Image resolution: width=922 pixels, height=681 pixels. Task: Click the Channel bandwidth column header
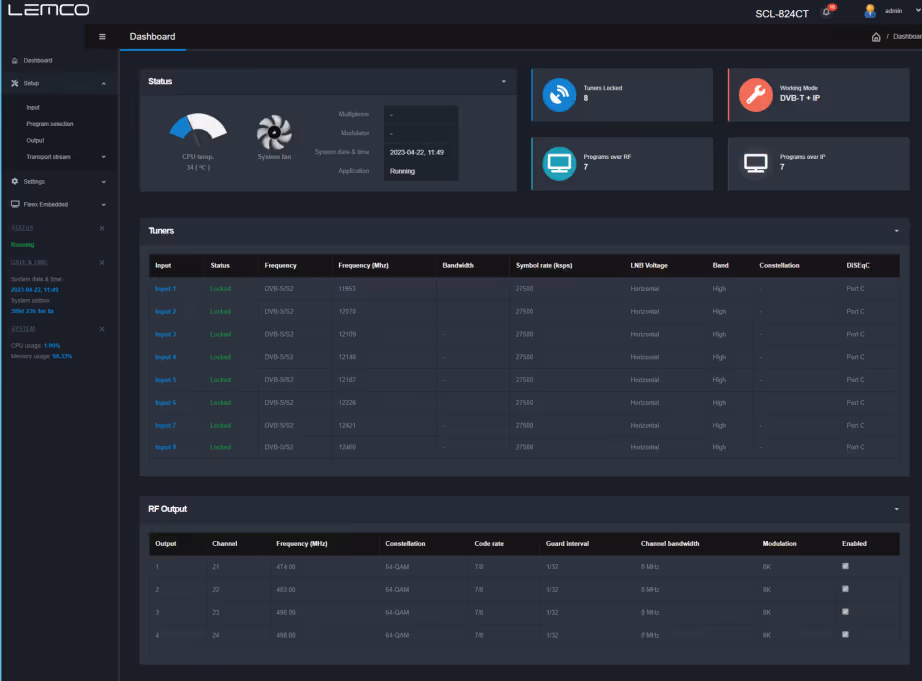point(670,543)
